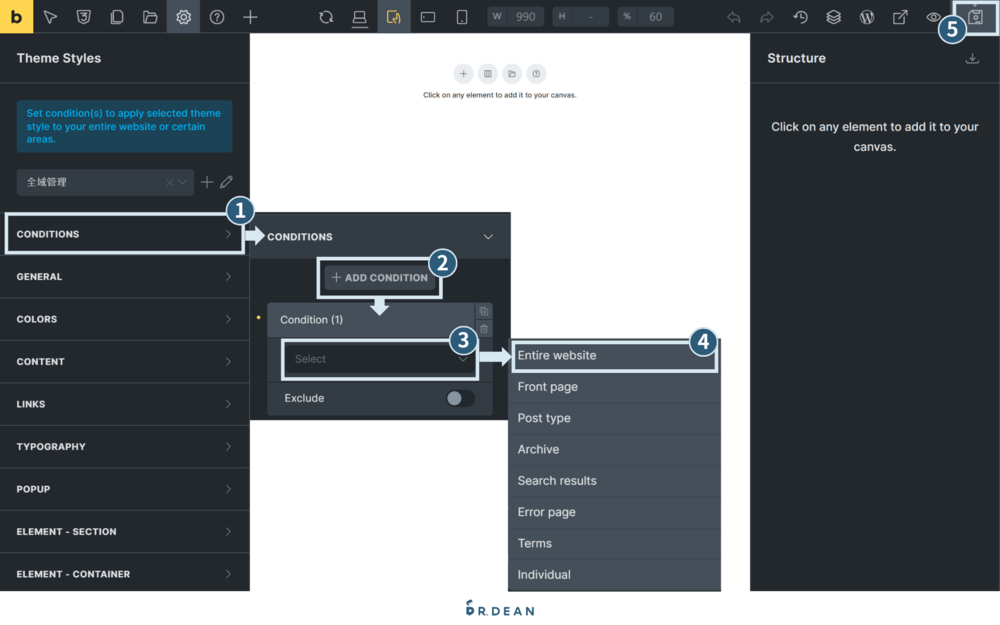The image size is (1000, 625).
Task: Open the condition Select dropdown
Action: pyautogui.click(x=379, y=359)
